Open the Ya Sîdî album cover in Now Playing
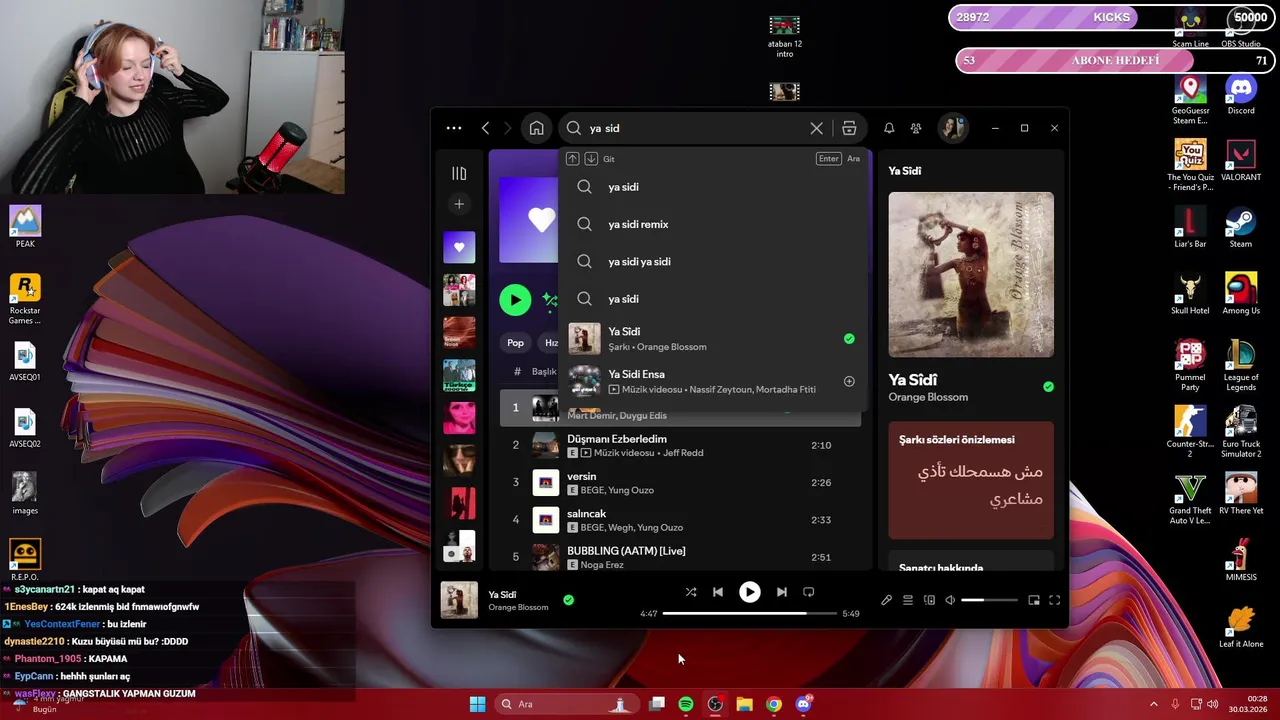1280x720 pixels. point(971,274)
